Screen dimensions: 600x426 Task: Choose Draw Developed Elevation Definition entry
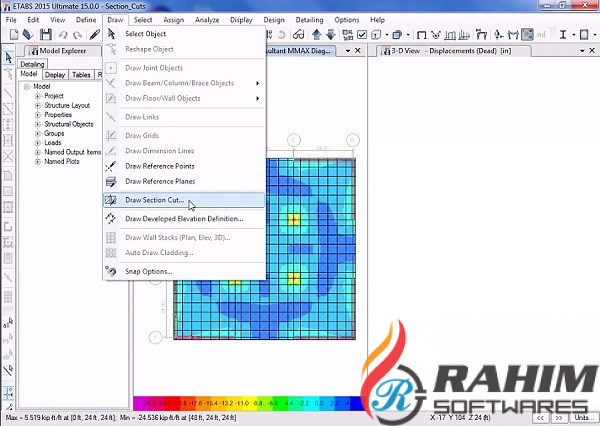[x=184, y=219]
